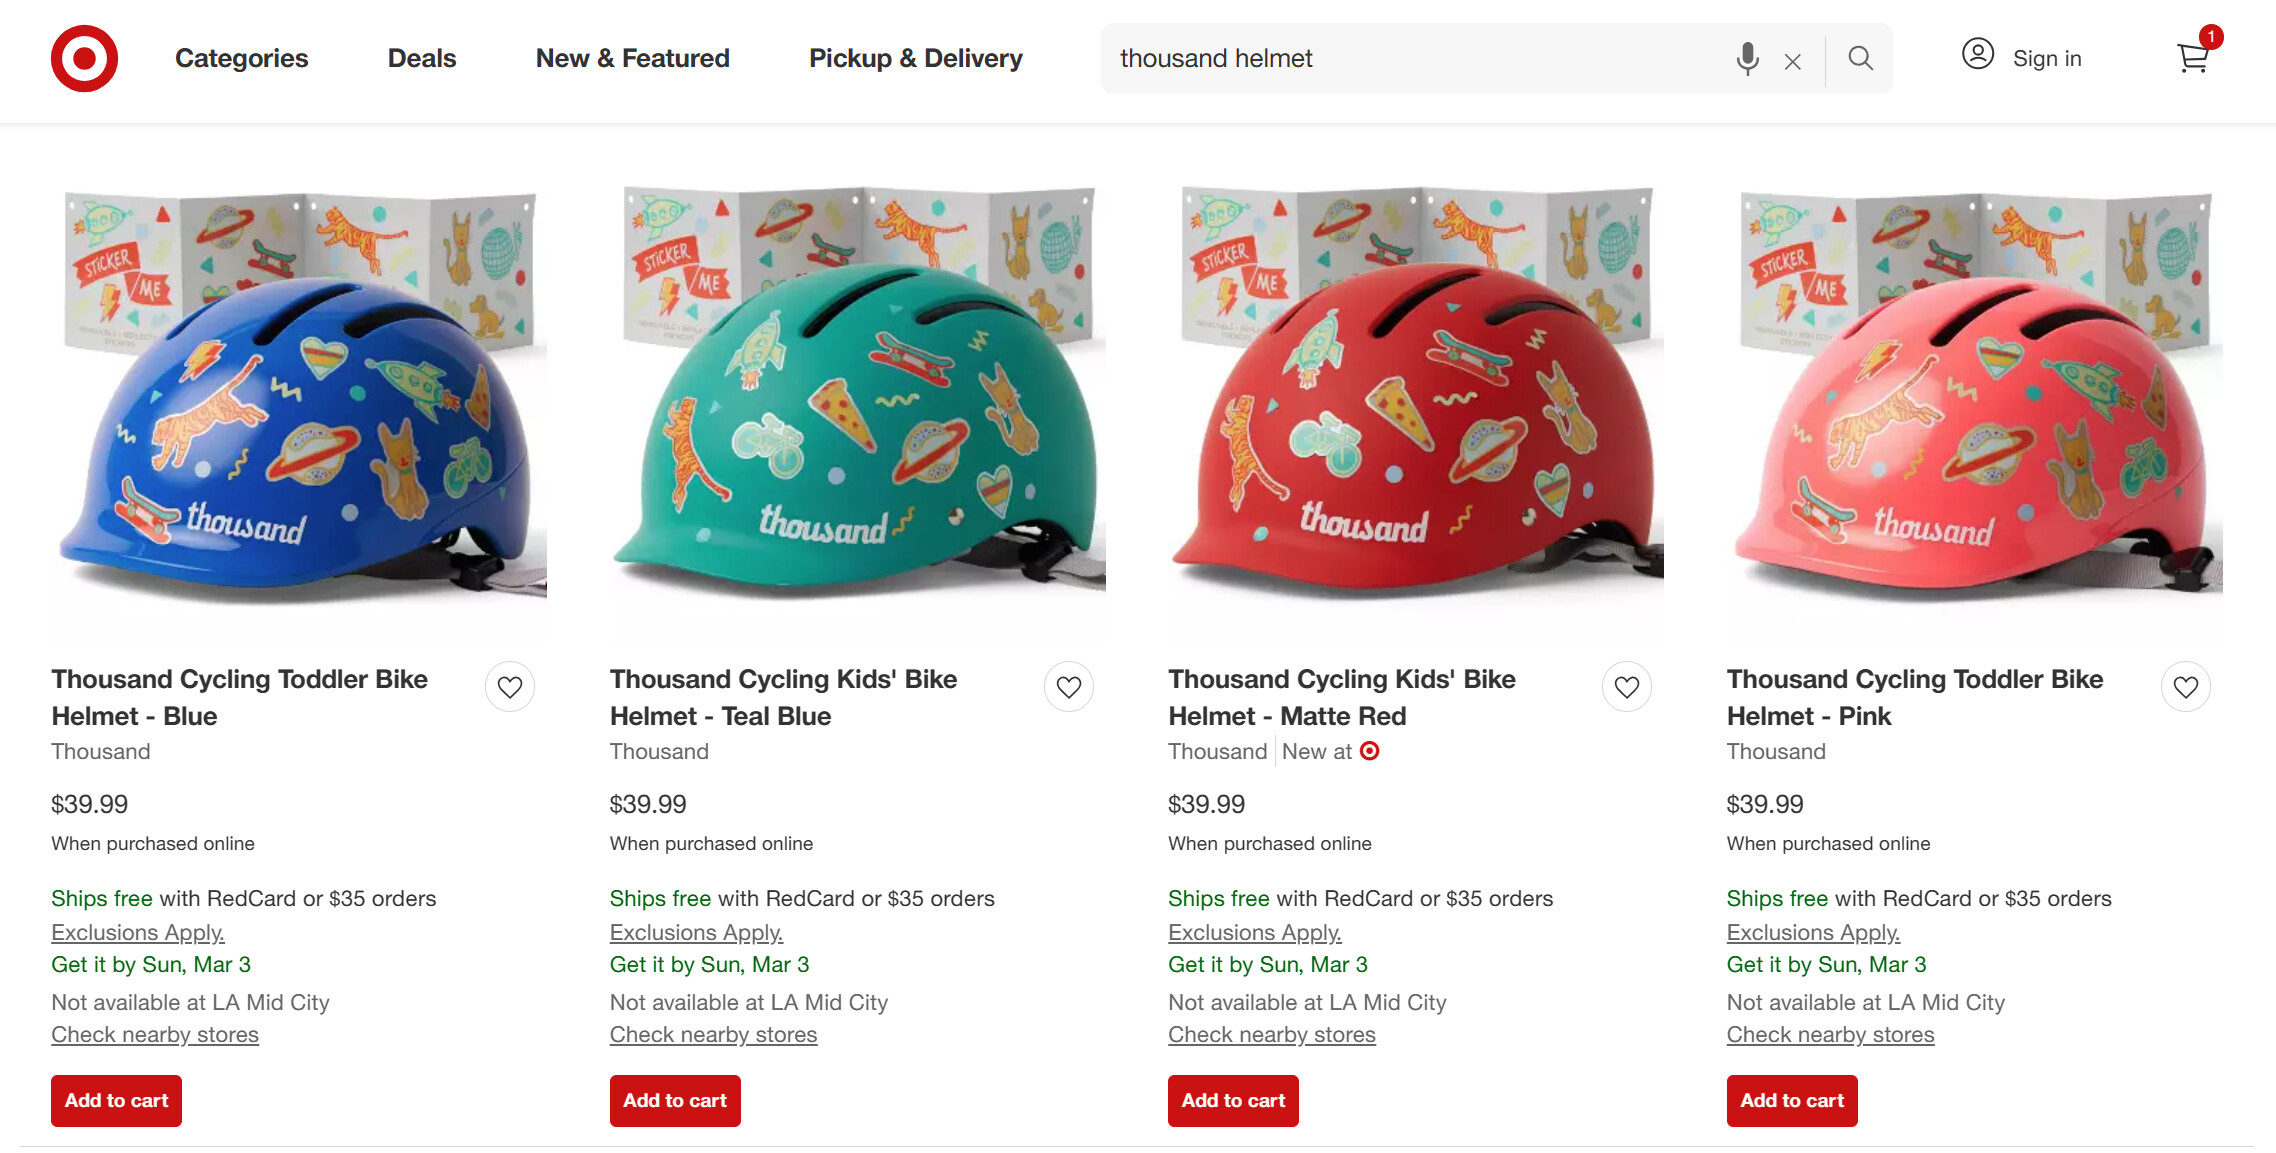Expand the Deals menu
The height and width of the screenshot is (1153, 2276).
pyautogui.click(x=421, y=59)
